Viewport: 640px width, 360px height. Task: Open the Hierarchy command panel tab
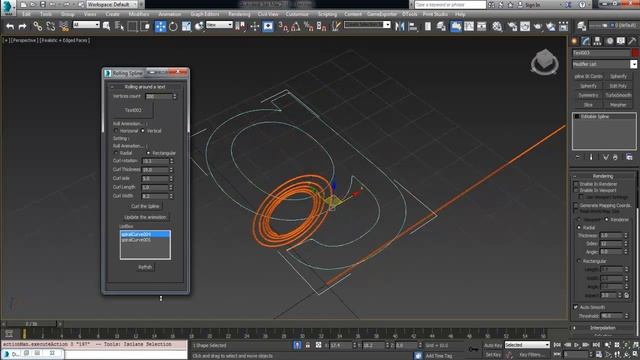[x=598, y=41]
